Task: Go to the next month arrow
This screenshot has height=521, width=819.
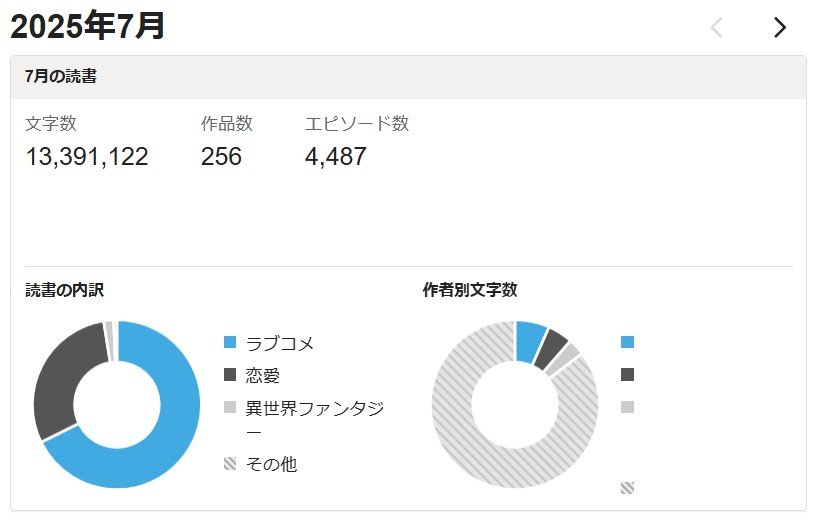Action: click(779, 28)
